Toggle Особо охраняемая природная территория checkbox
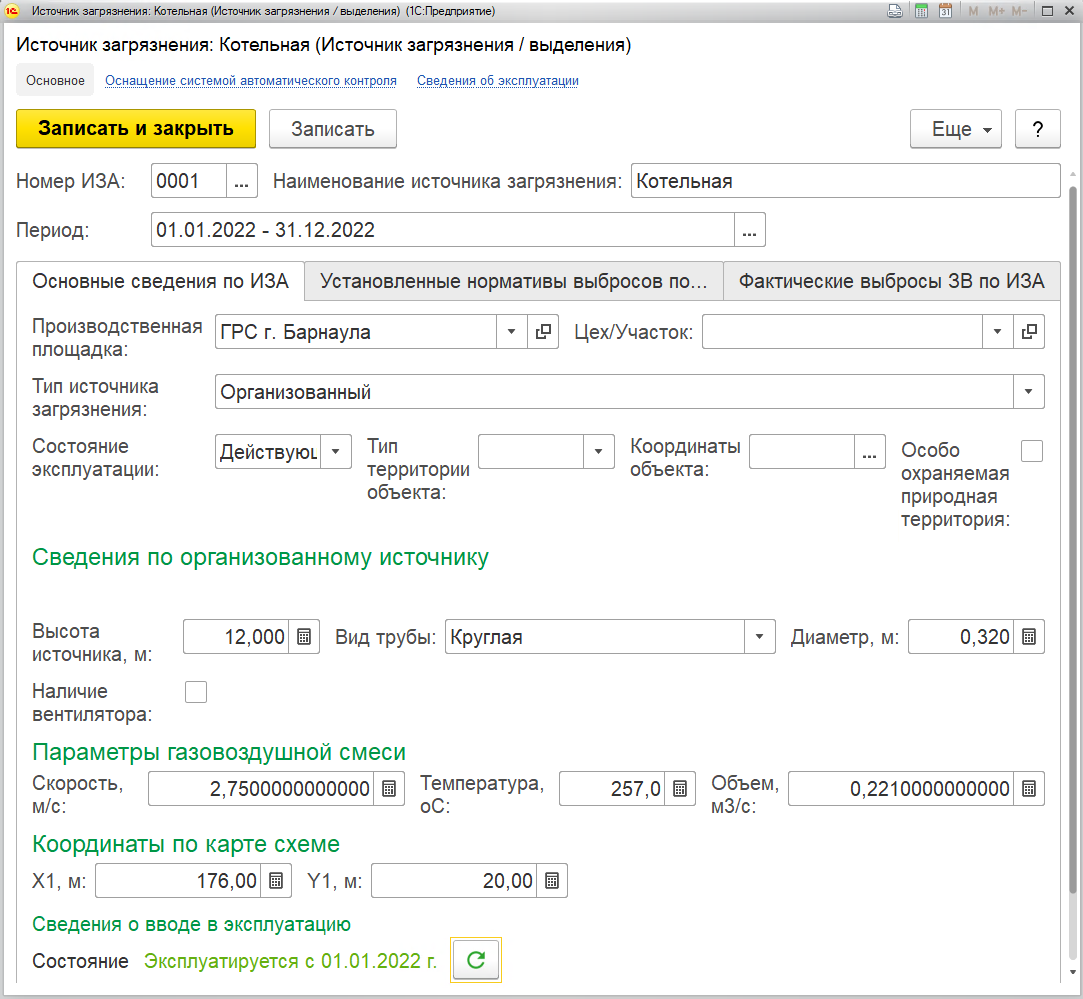This screenshot has height=999, width=1083. pos(1032,451)
